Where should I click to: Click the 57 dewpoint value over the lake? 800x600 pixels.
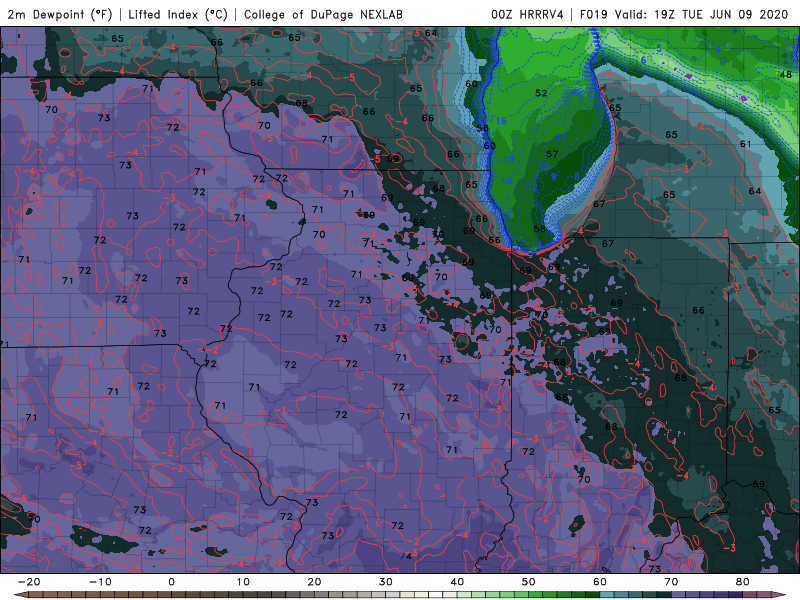[552, 154]
